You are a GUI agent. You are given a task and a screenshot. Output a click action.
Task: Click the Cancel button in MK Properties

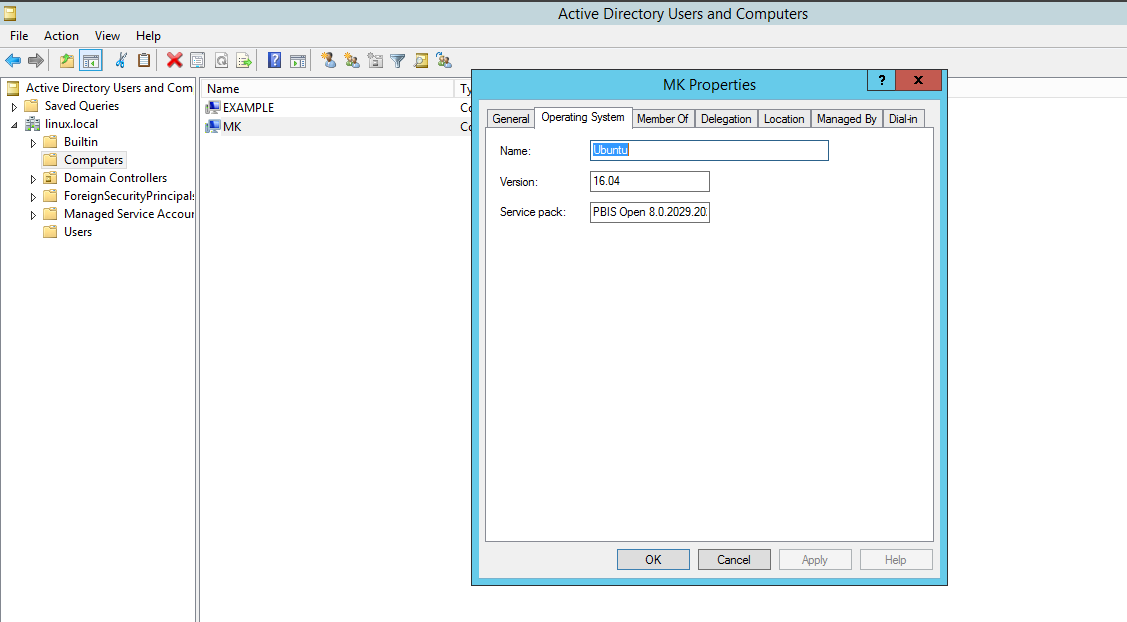(x=734, y=559)
